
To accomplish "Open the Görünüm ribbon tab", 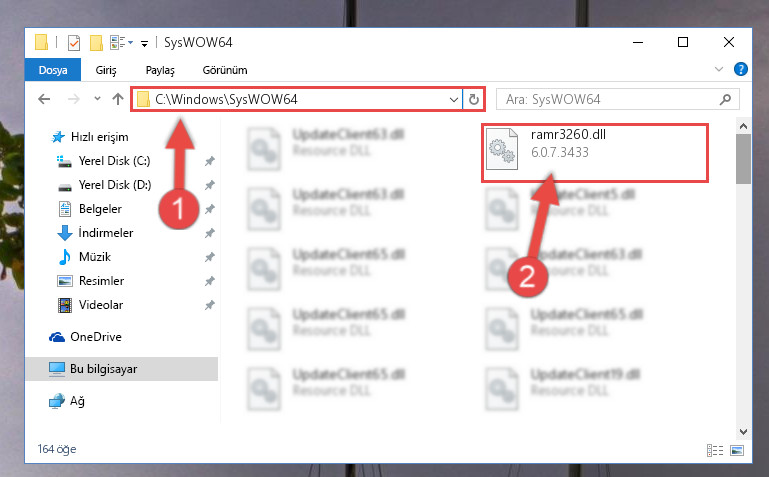I will click(225, 70).
